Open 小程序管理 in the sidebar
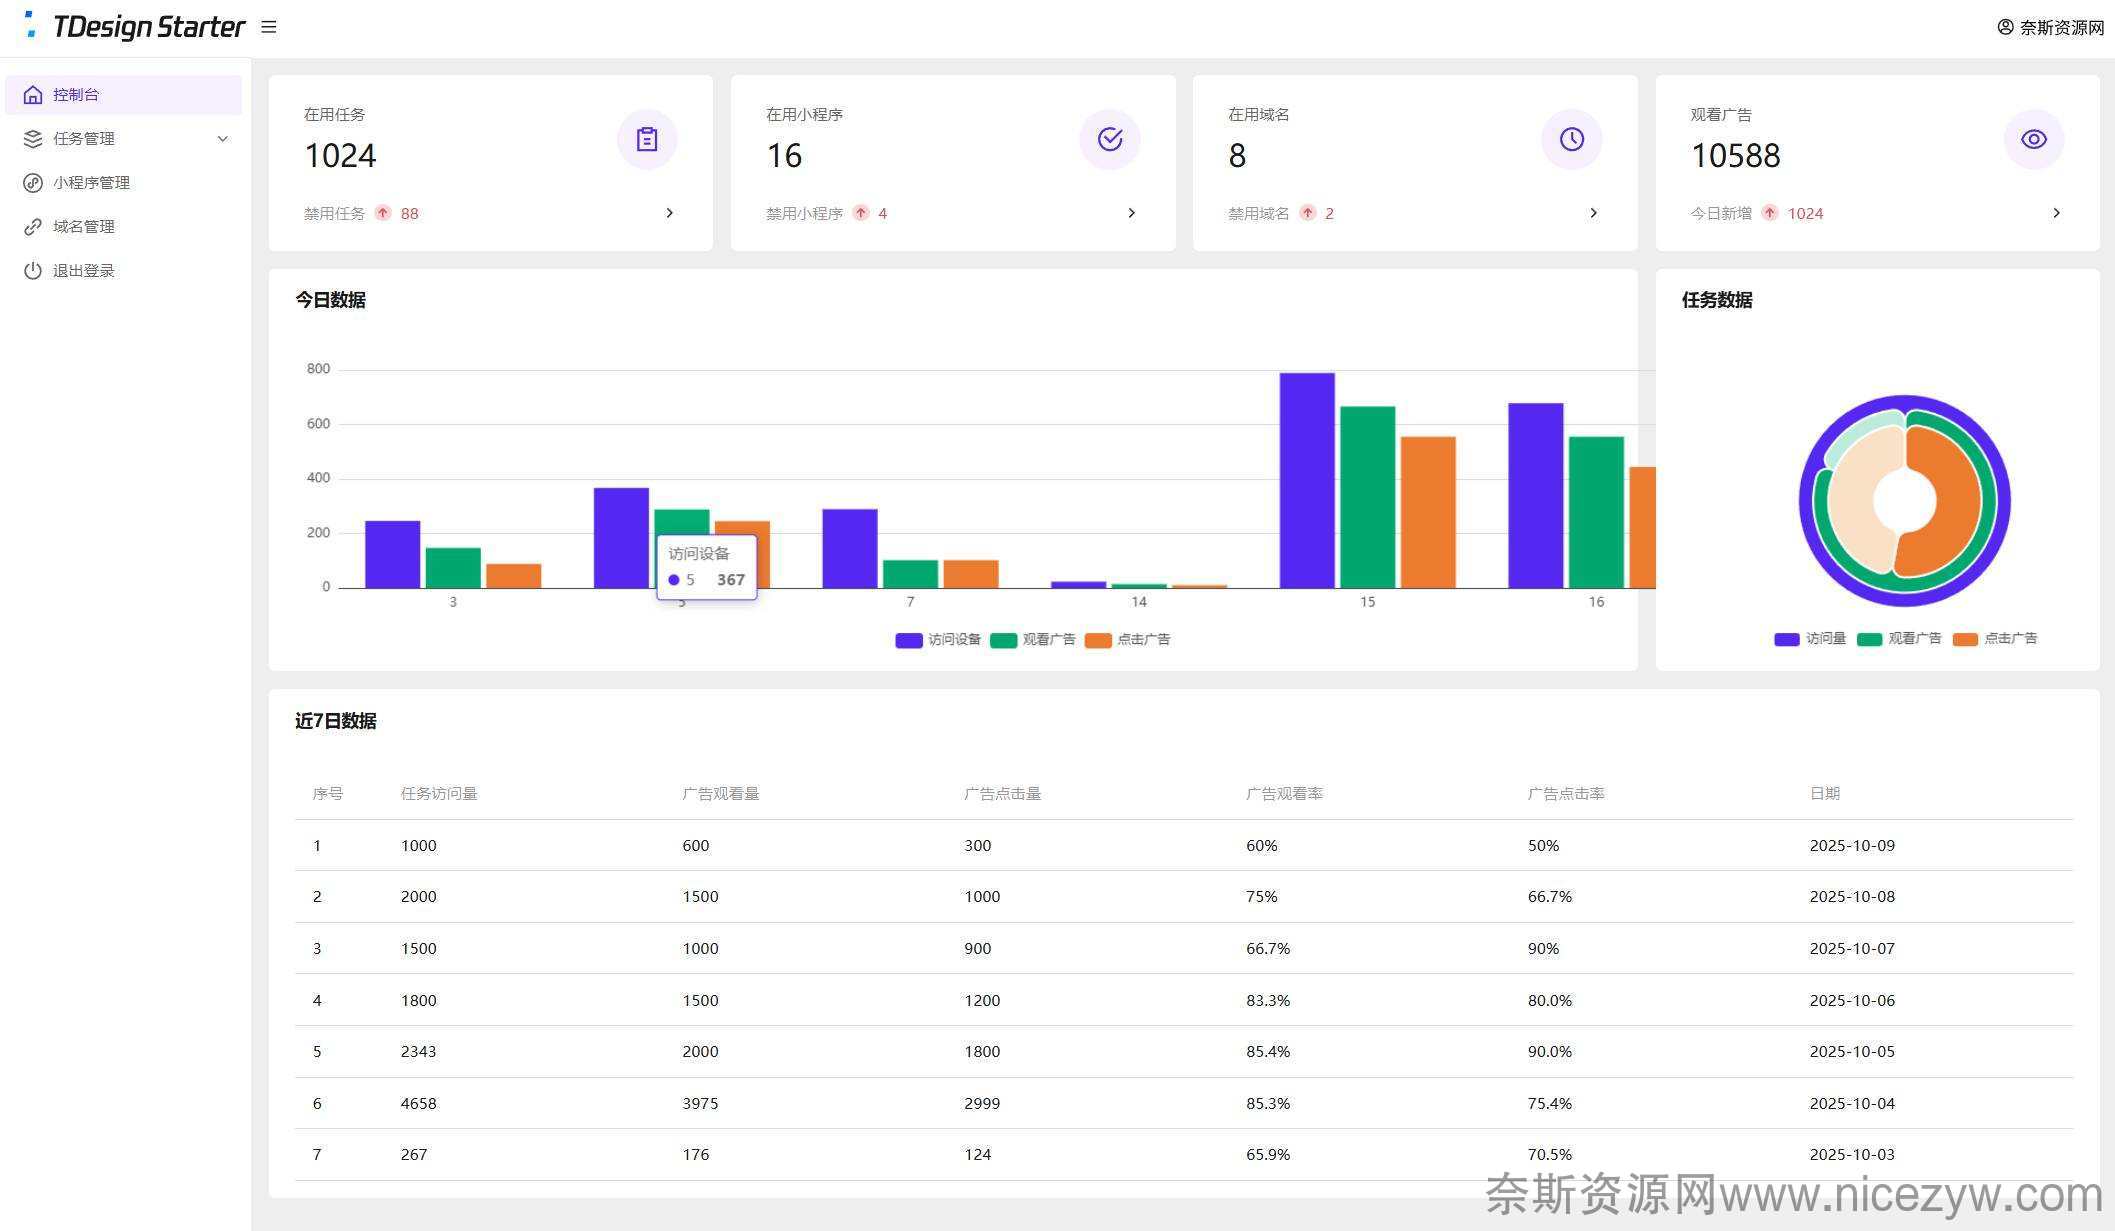2115x1231 pixels. click(x=91, y=183)
